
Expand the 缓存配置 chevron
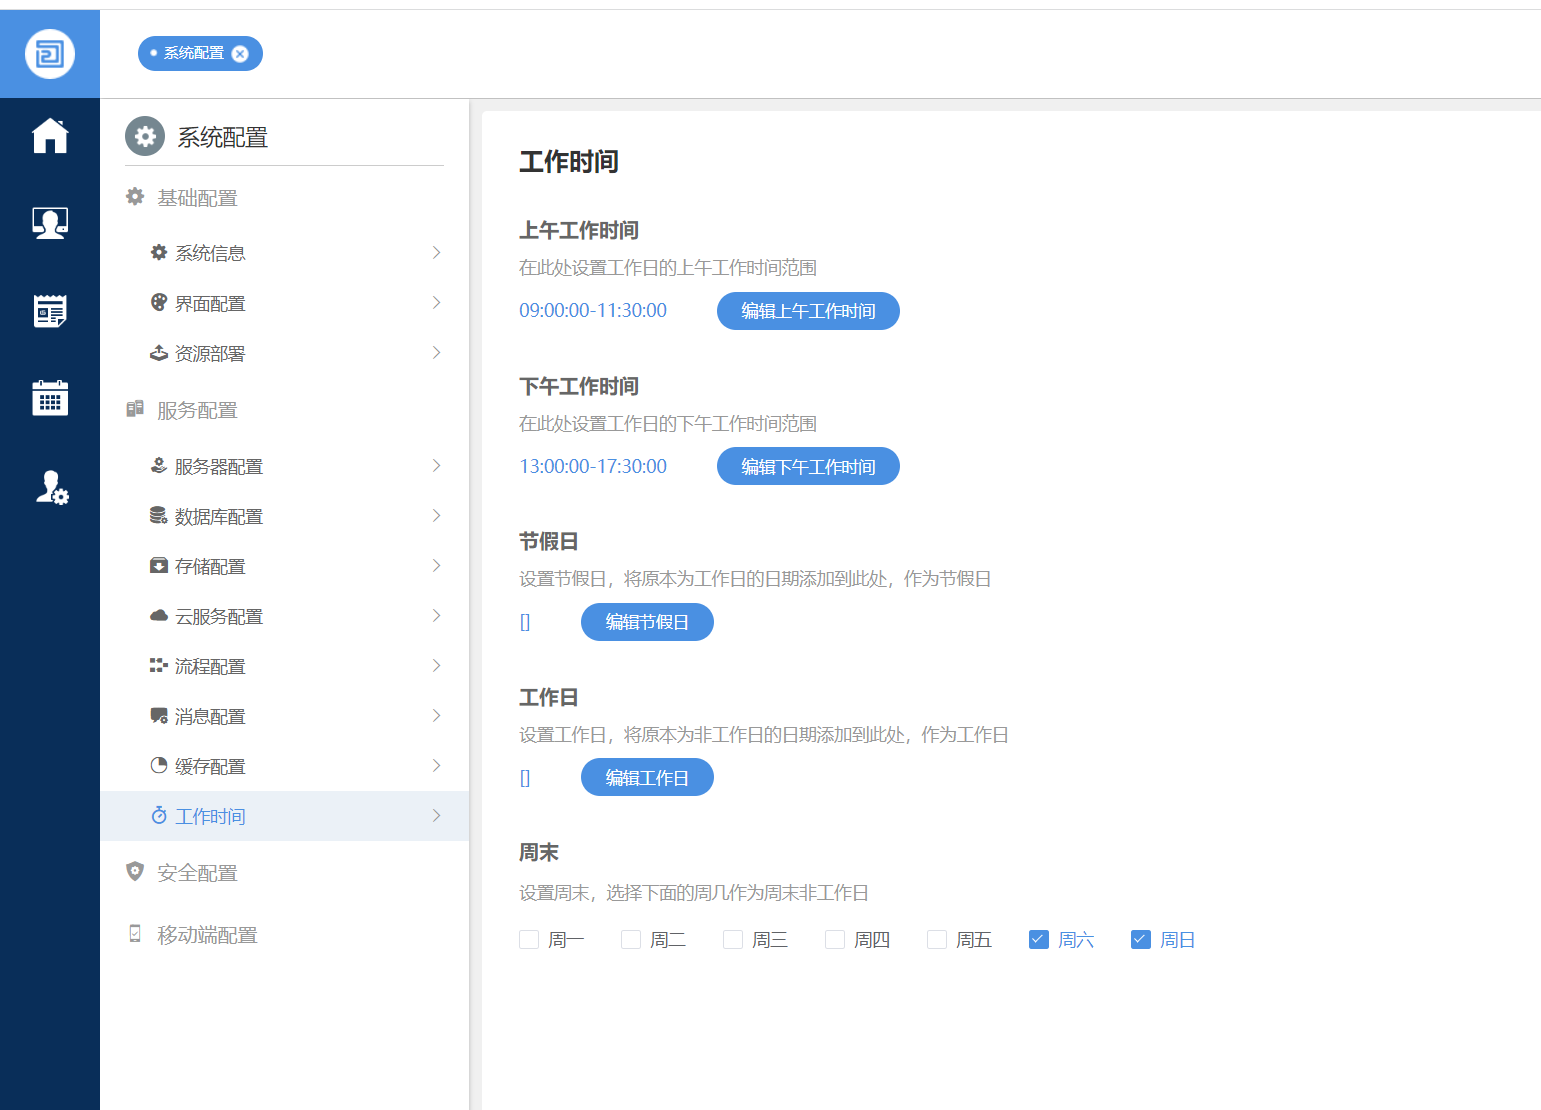pyautogui.click(x=436, y=766)
